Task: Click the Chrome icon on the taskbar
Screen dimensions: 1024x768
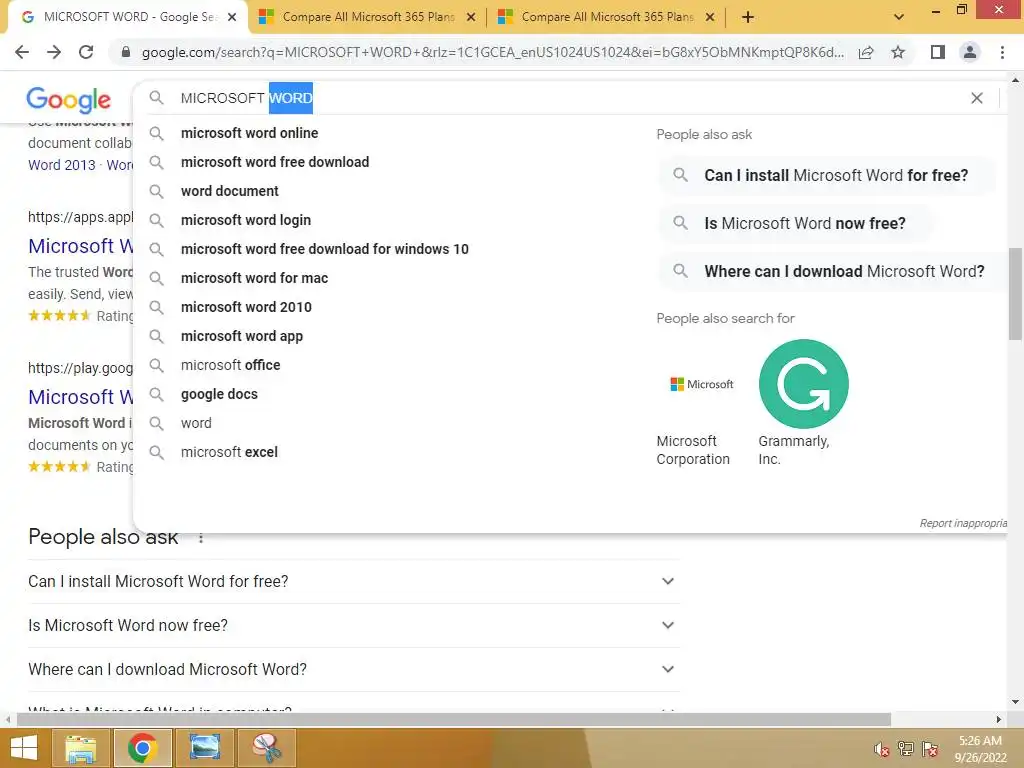Action: coord(142,748)
